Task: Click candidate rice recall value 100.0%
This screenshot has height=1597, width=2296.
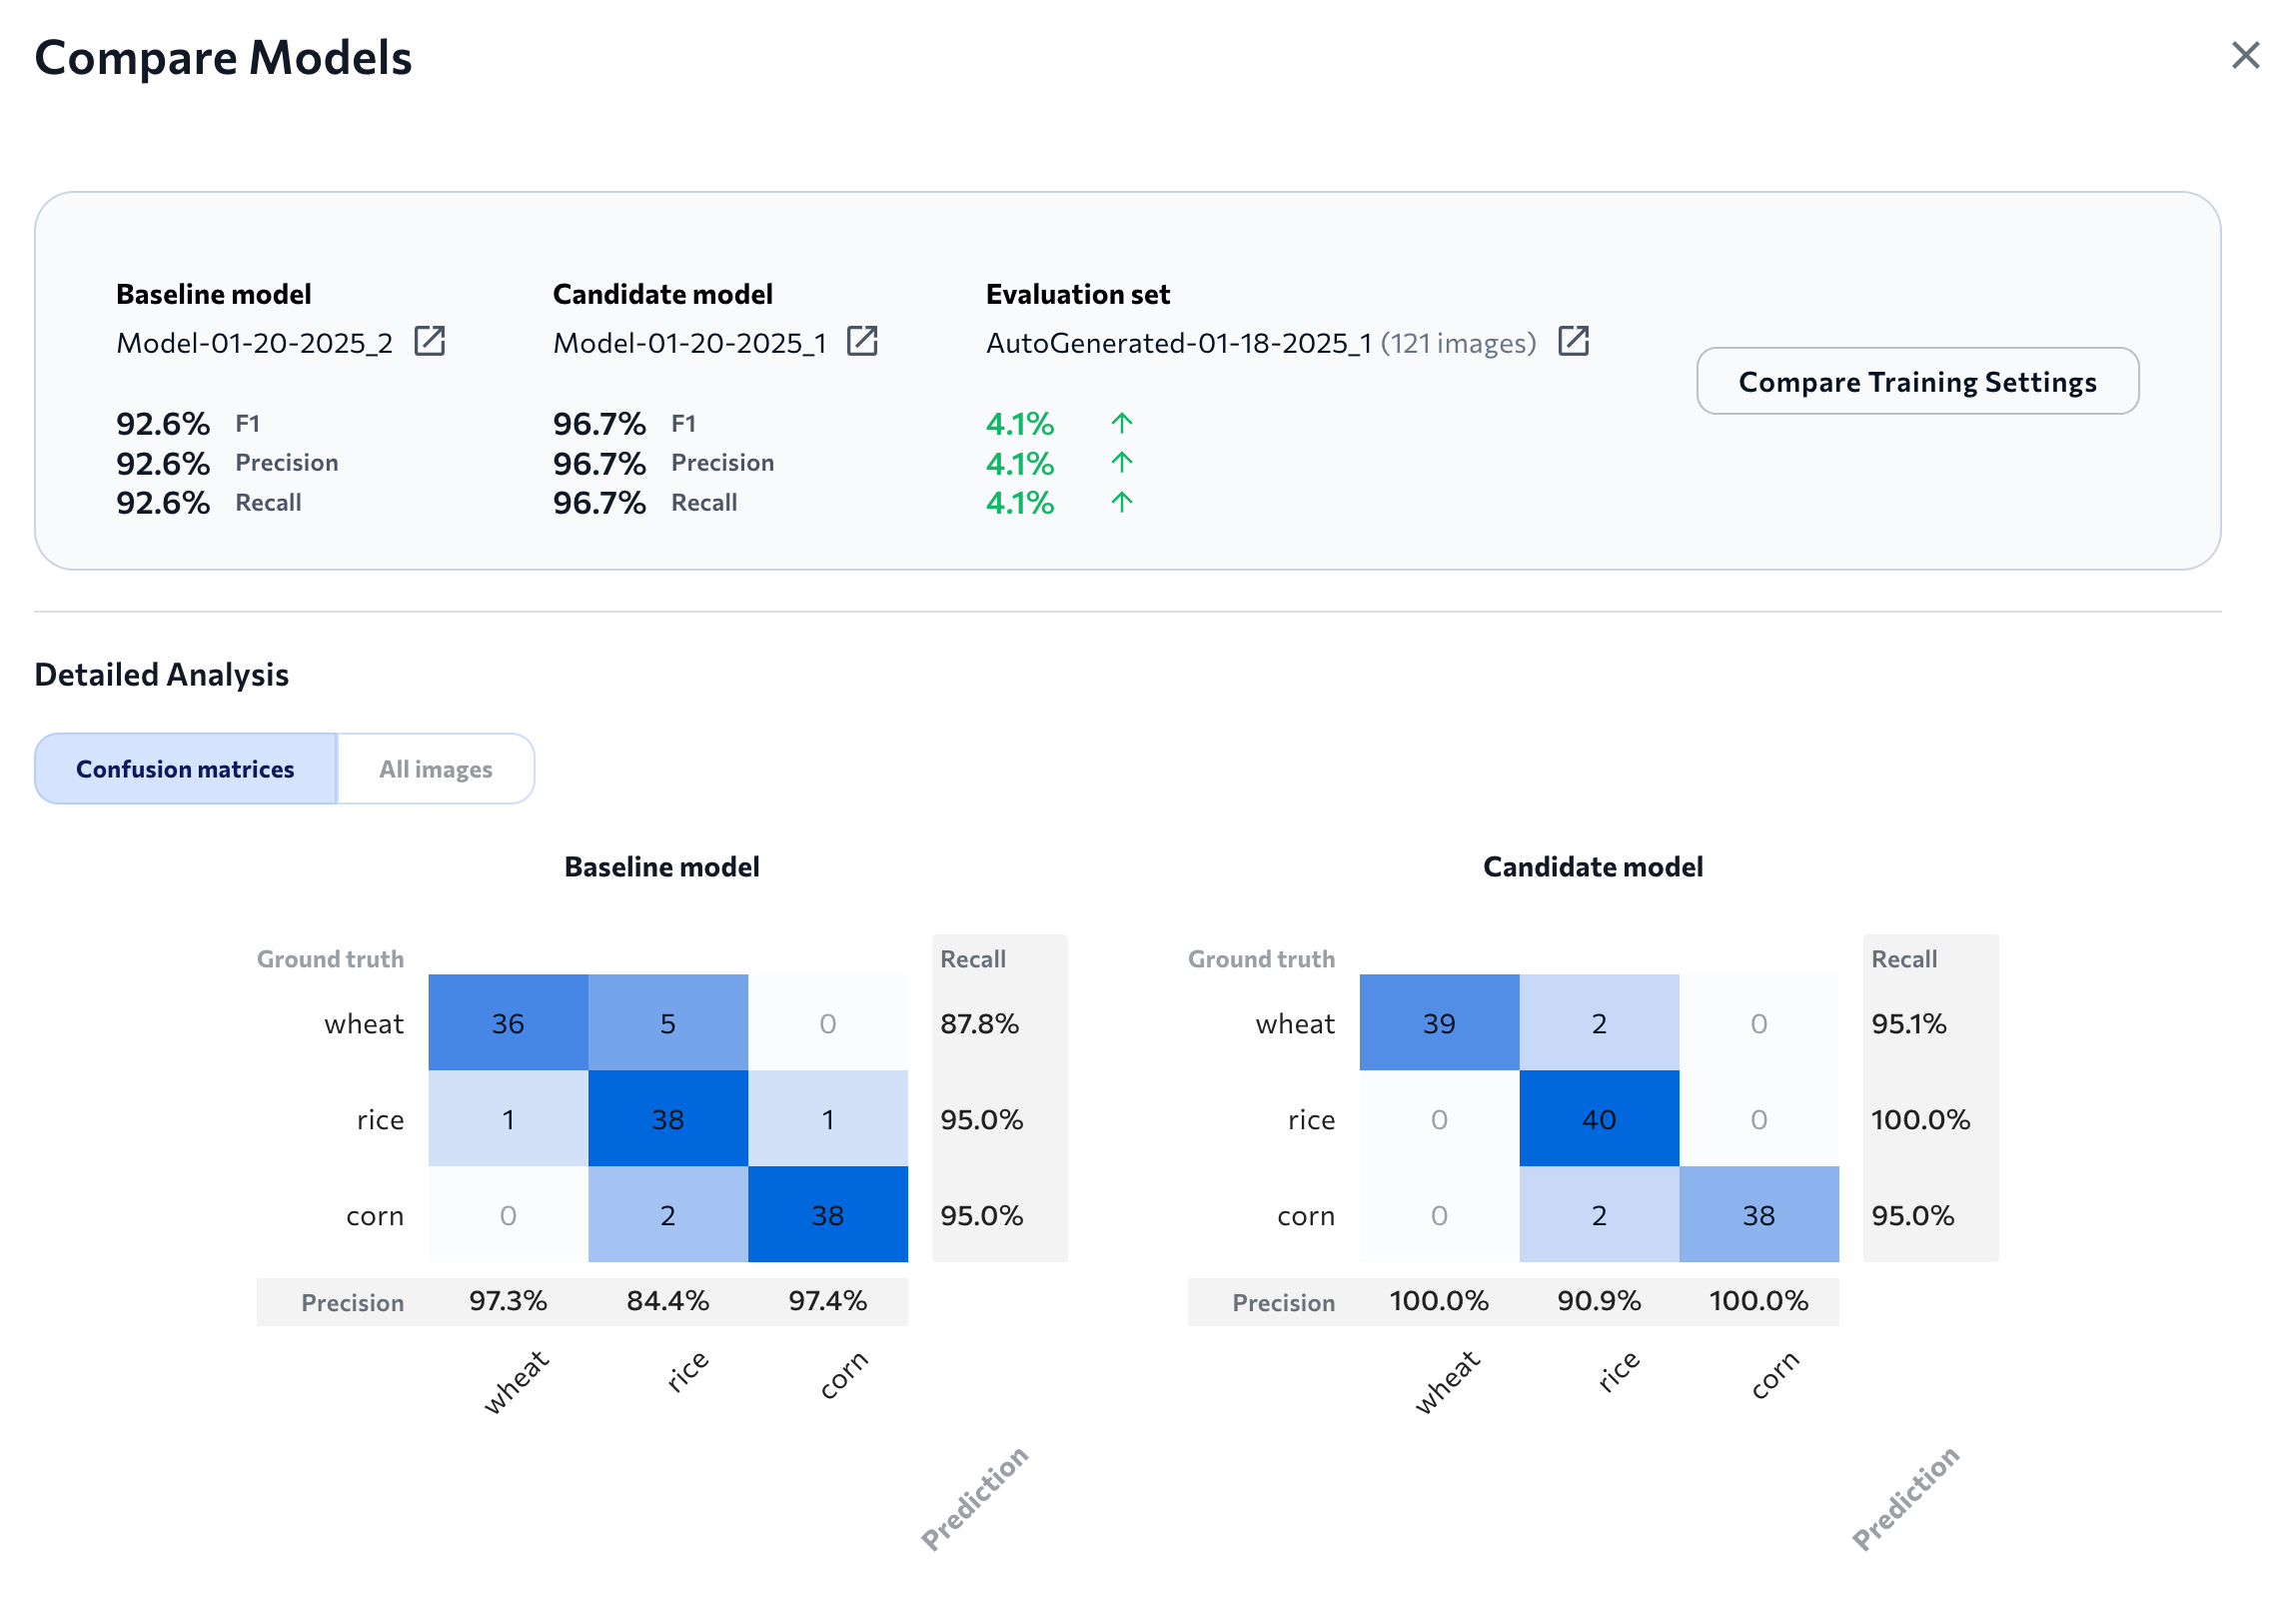Action: (x=1920, y=1120)
